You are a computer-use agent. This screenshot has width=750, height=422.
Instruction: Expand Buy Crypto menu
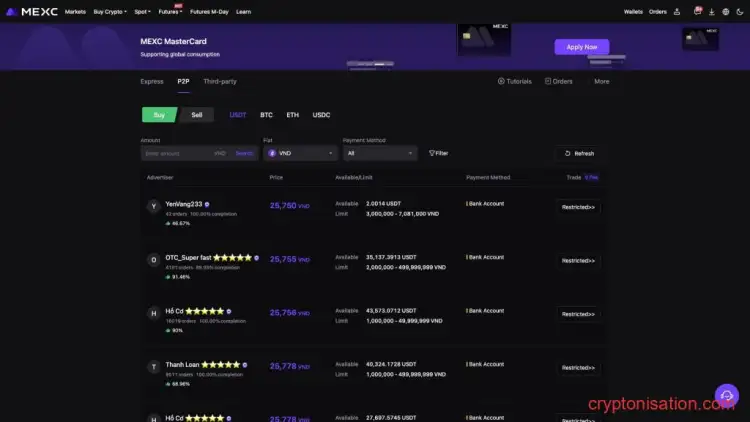click(110, 11)
